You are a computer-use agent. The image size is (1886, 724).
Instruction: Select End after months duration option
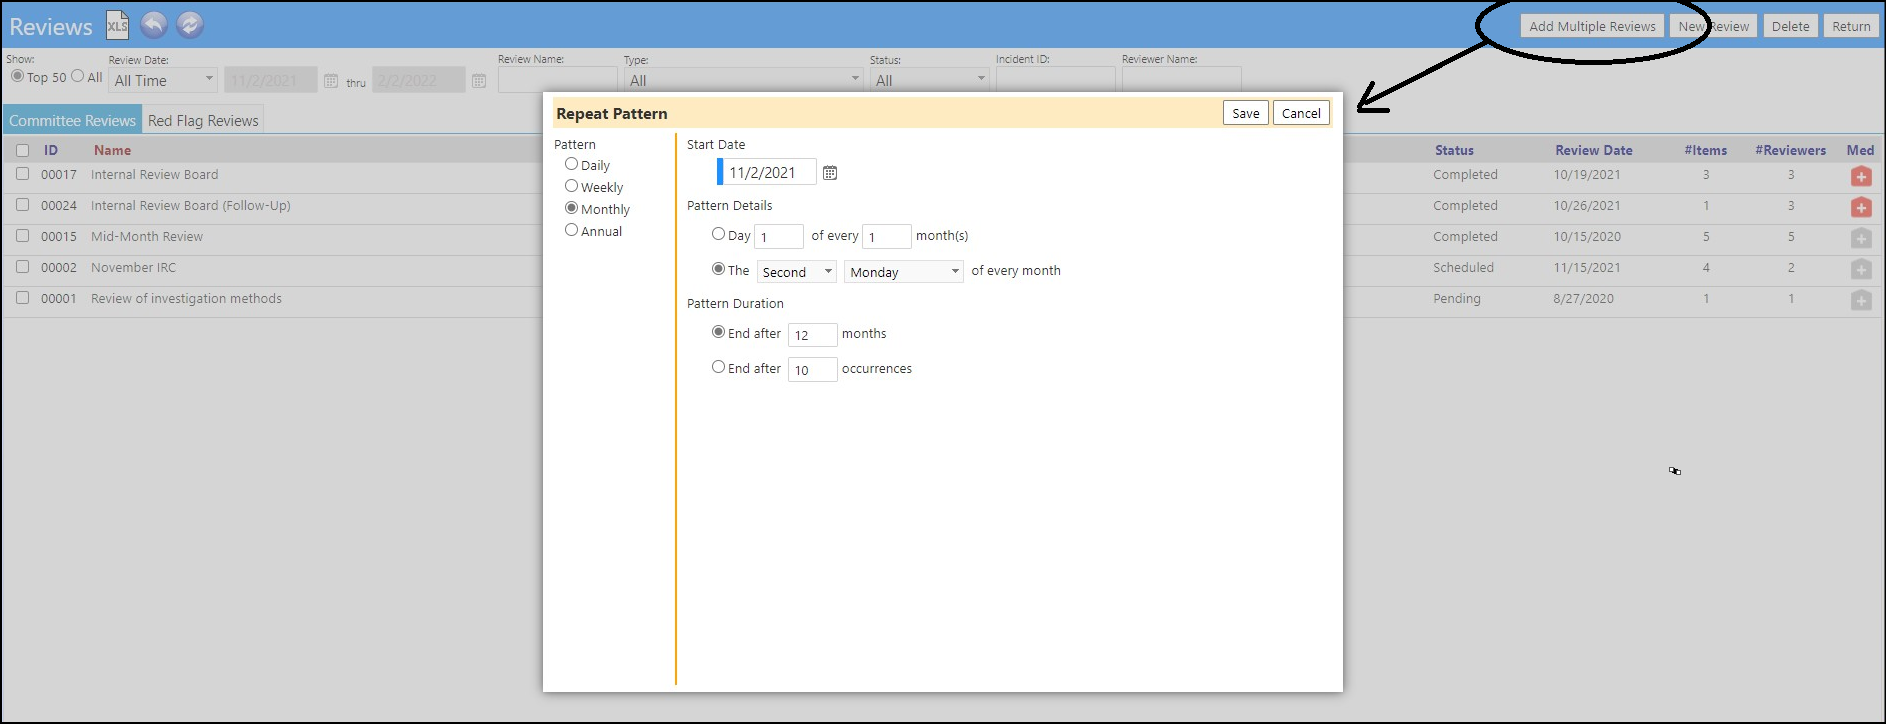coord(718,332)
